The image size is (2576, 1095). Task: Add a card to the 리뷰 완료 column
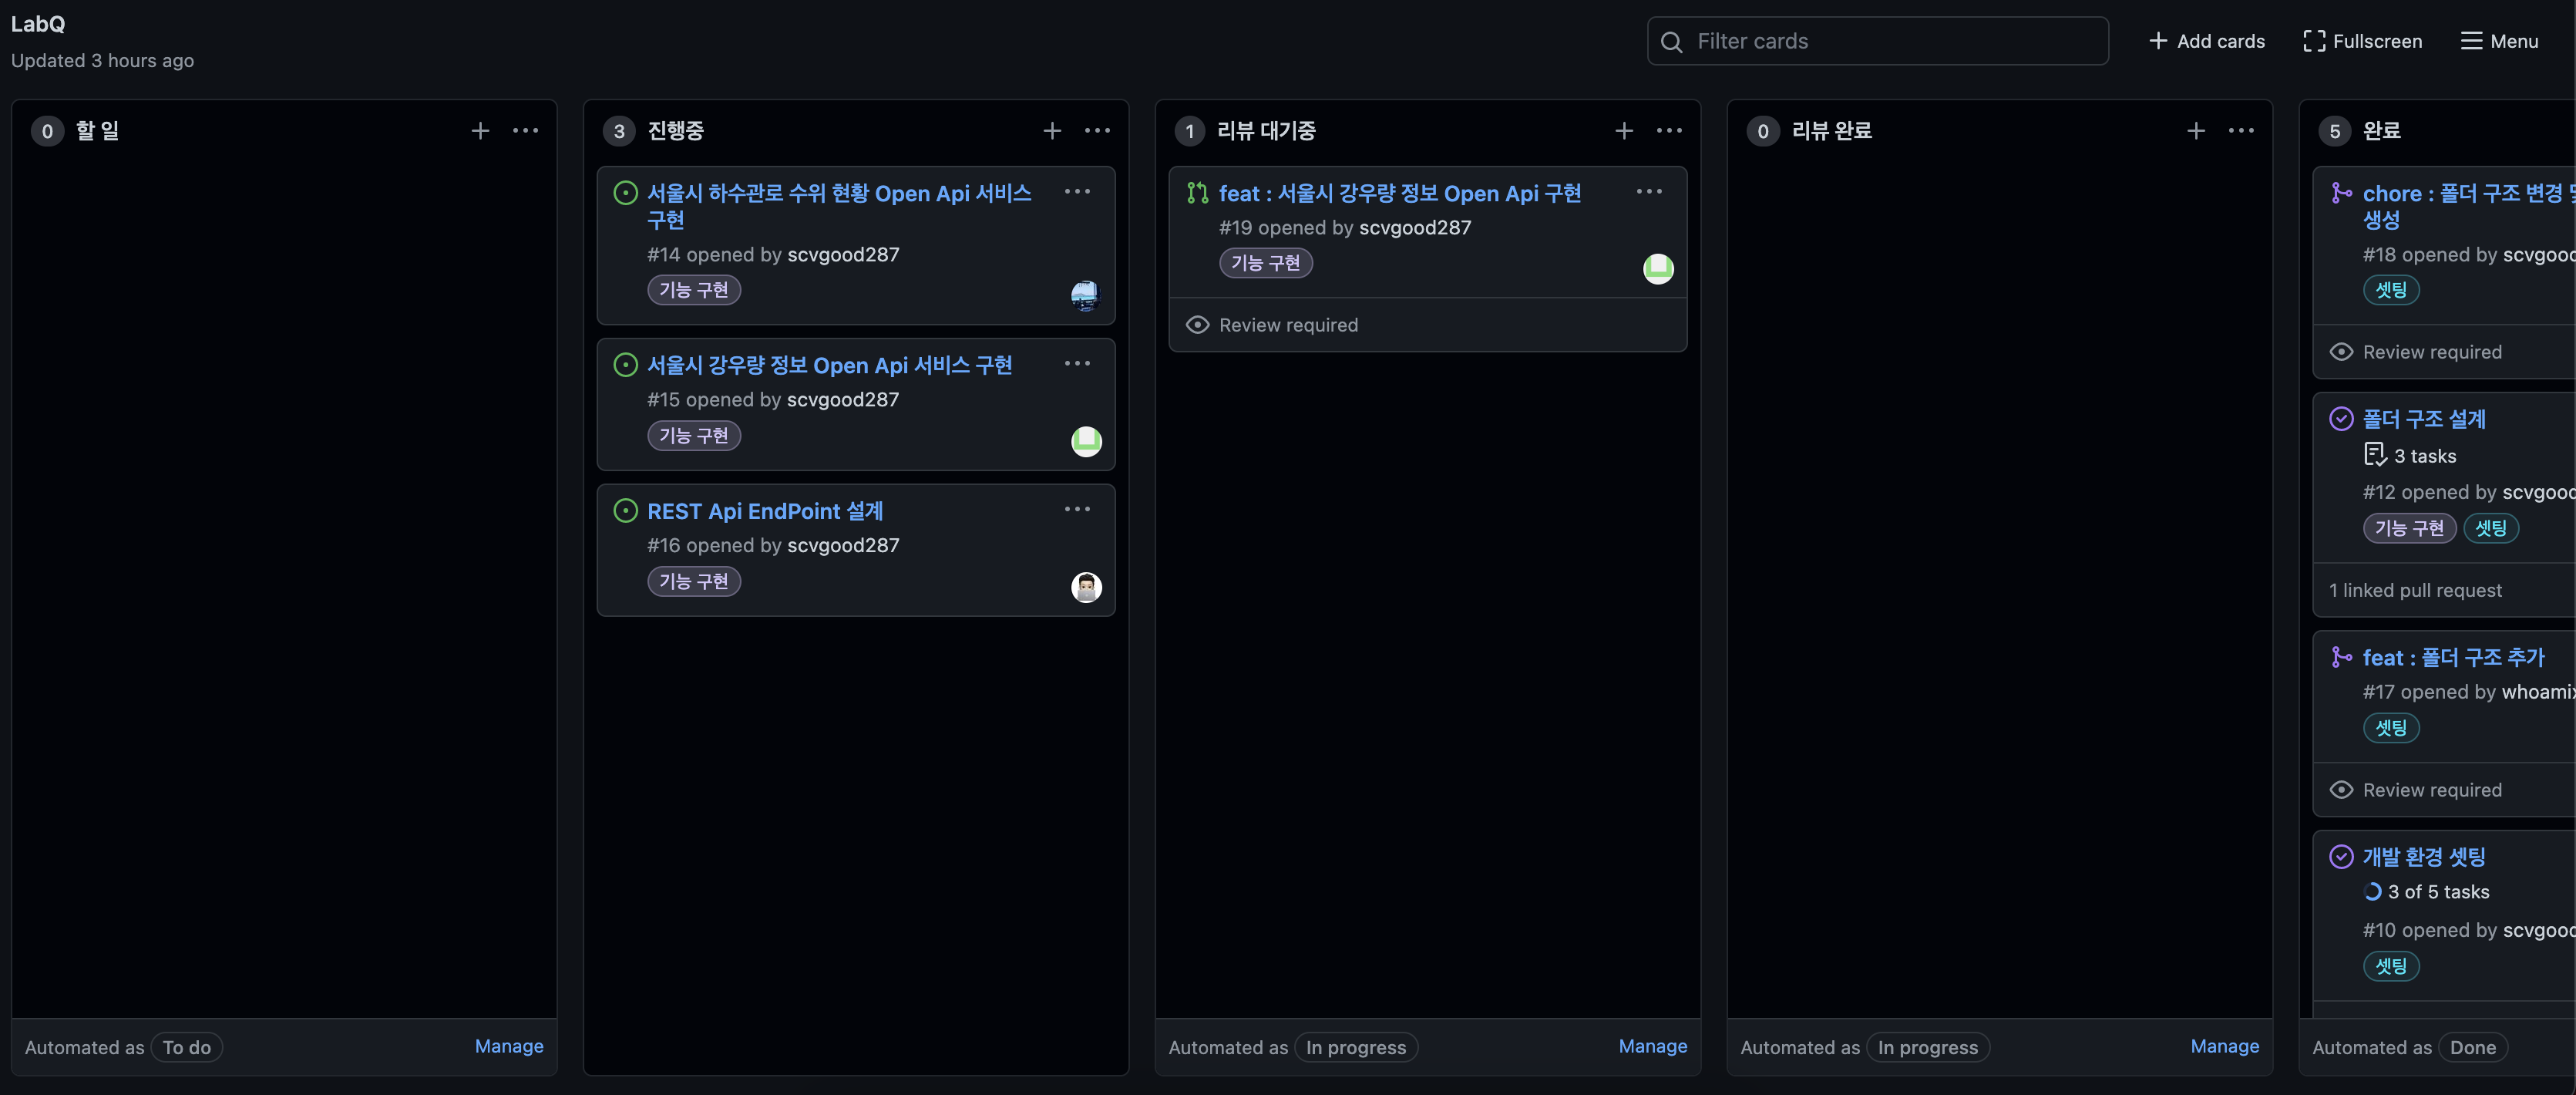[2196, 131]
